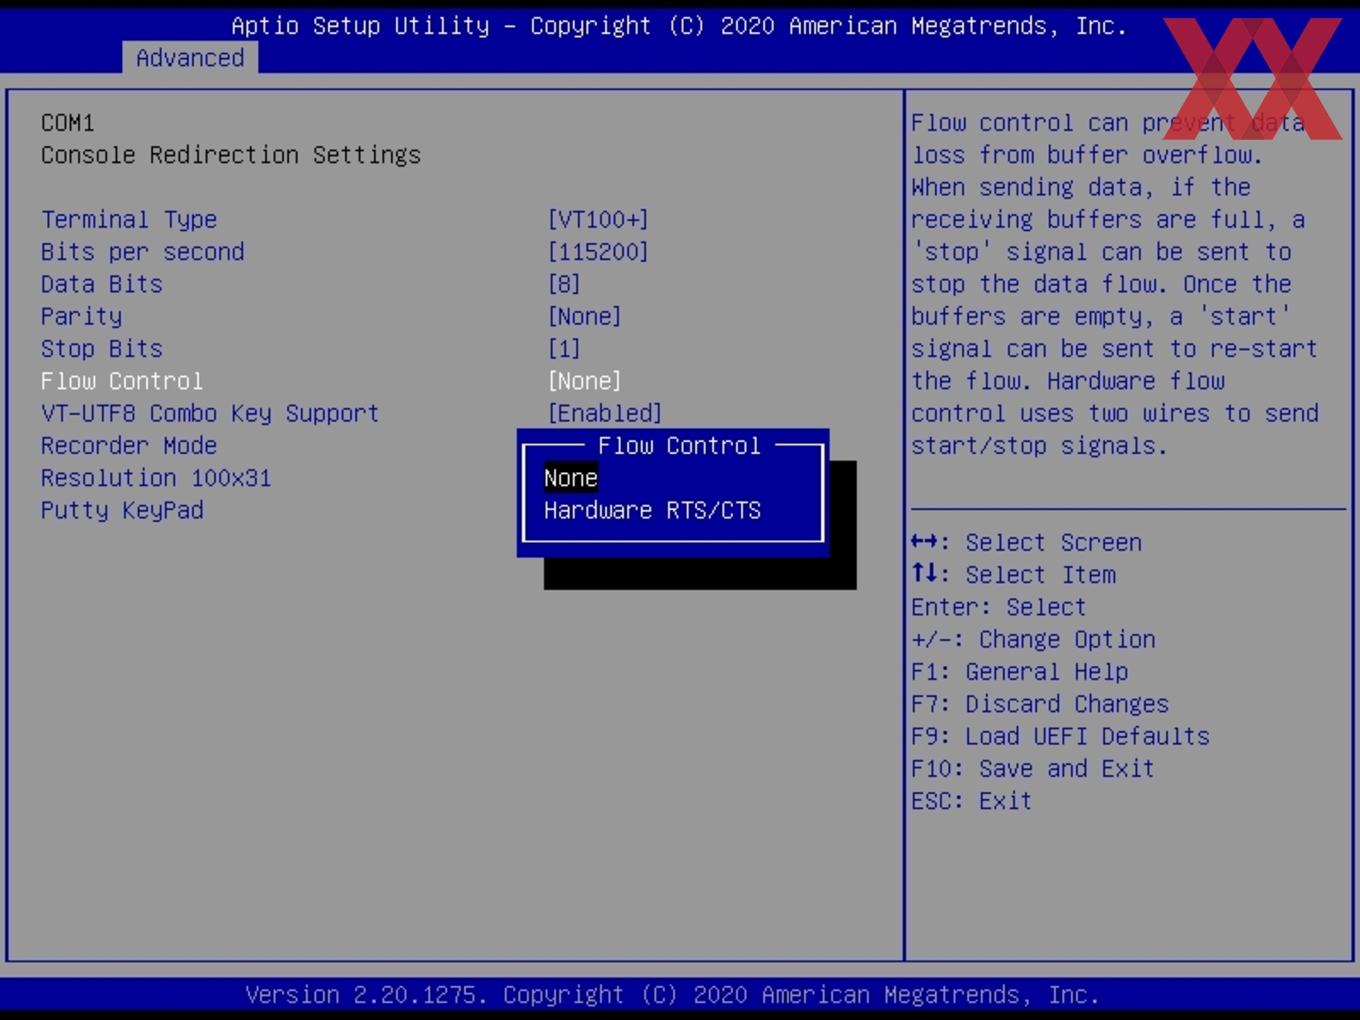This screenshot has width=1360, height=1020.
Task: Click the Enter: Select hint
Action: click(998, 607)
